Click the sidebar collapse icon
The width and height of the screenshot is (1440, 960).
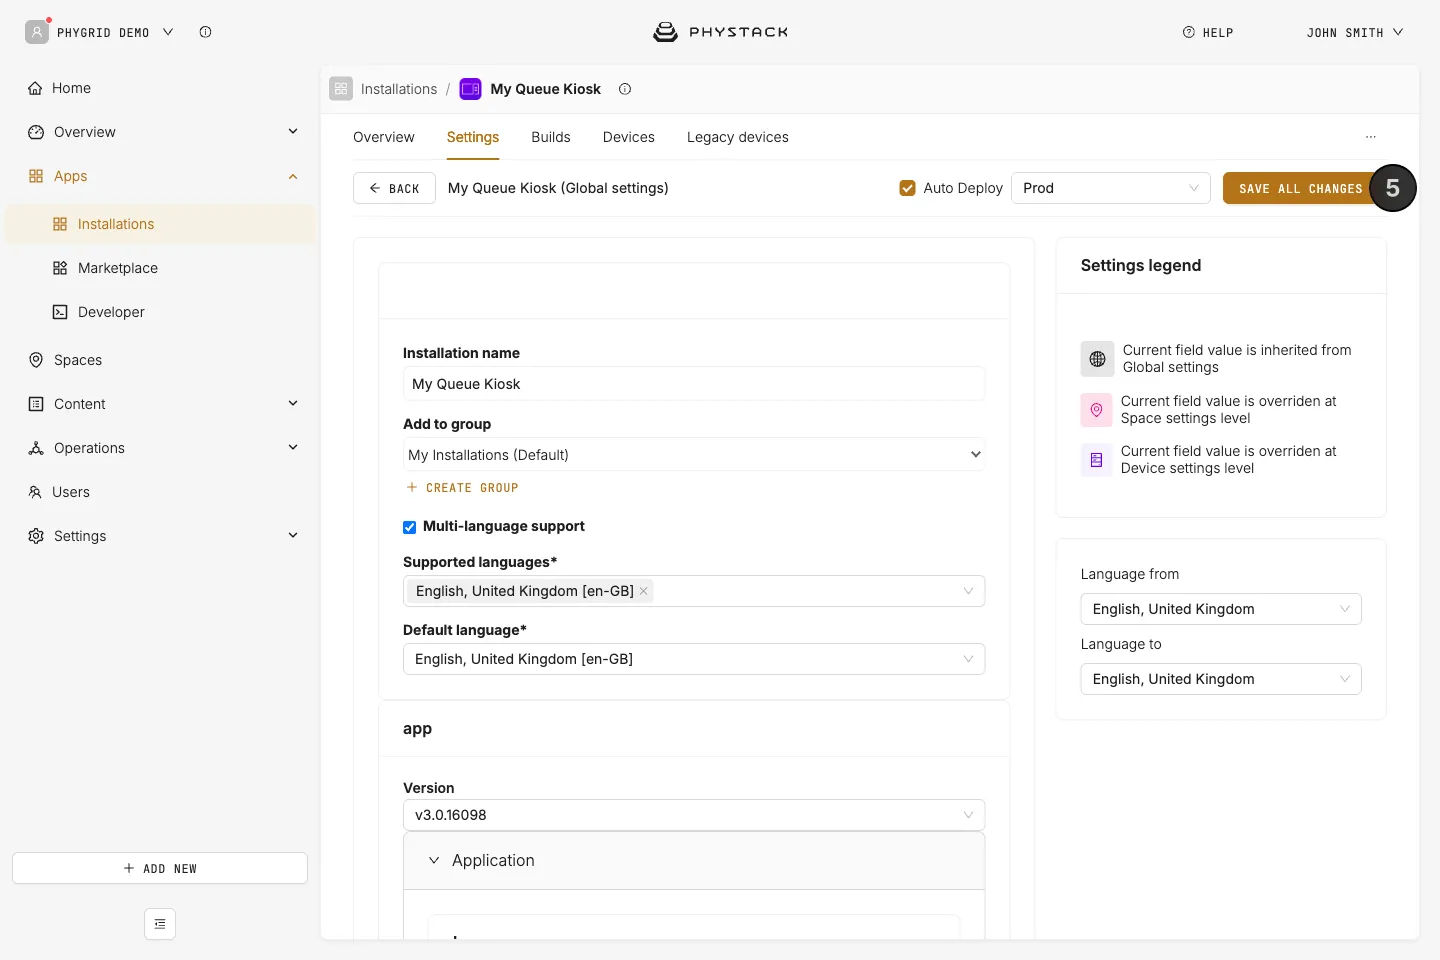160,924
